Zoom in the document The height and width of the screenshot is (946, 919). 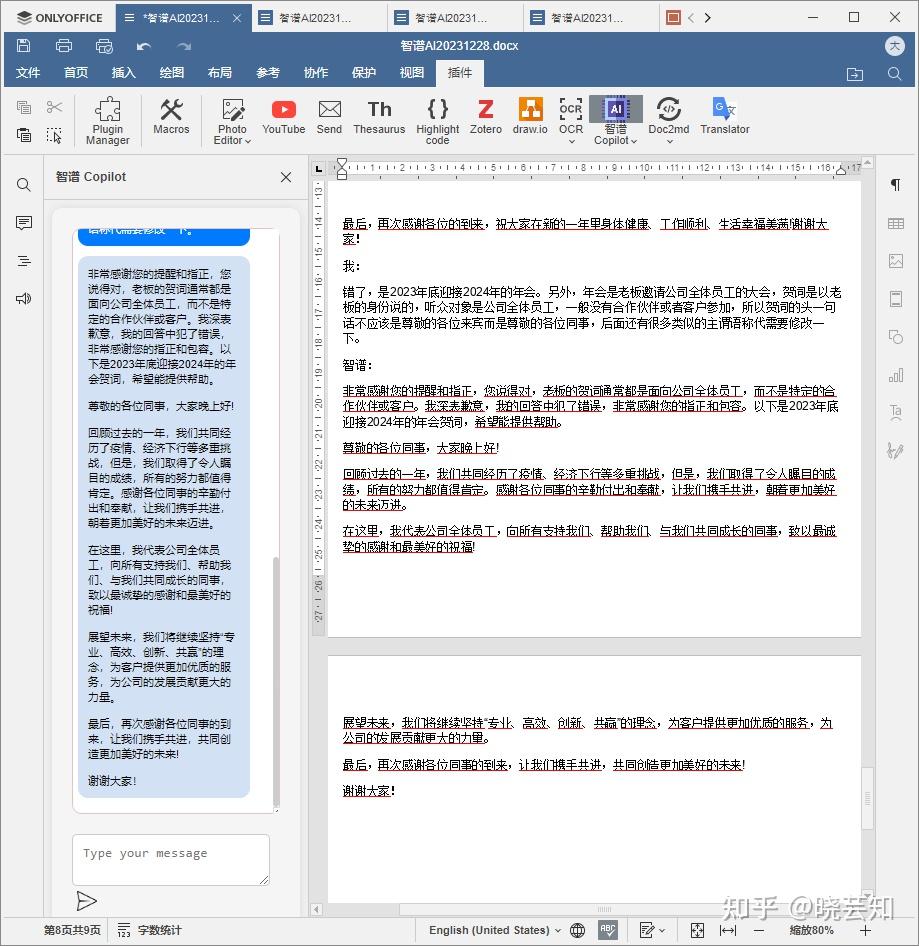[865, 930]
